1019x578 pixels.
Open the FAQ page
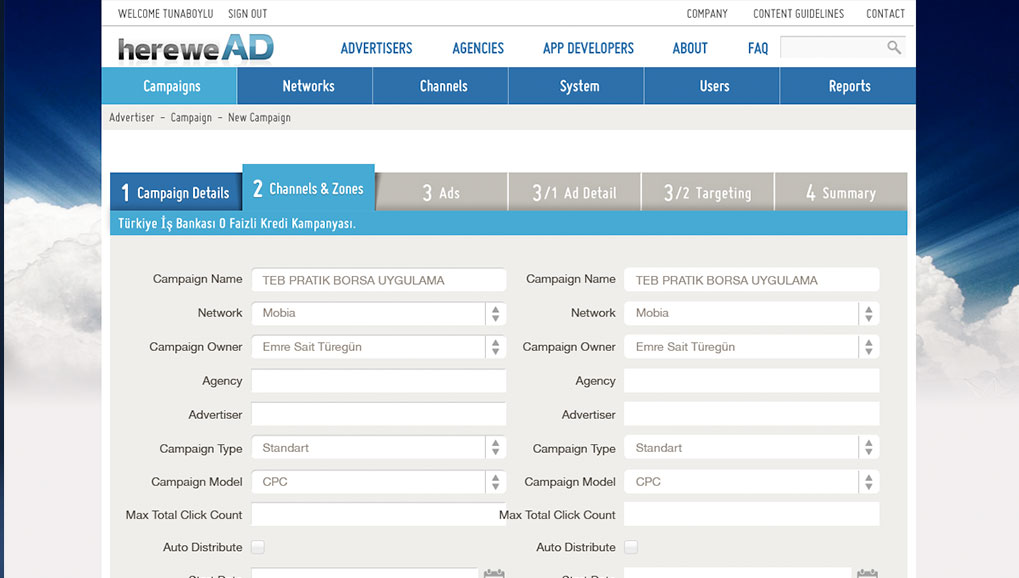(x=758, y=48)
